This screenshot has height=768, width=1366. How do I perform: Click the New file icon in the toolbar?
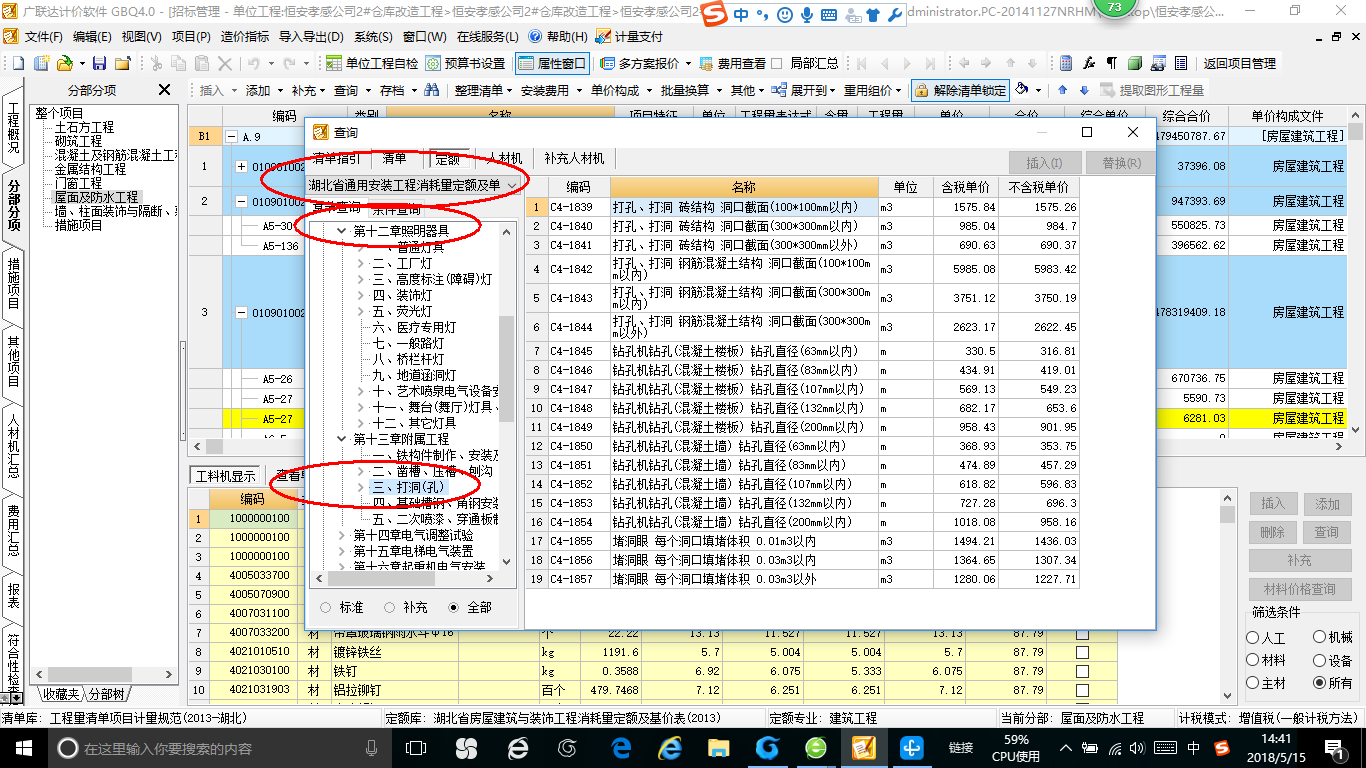pos(18,63)
